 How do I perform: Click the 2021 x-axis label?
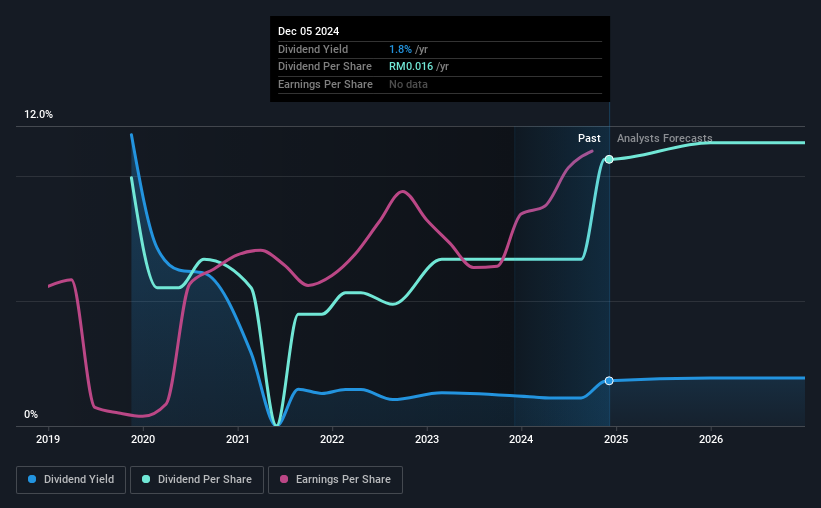pos(238,439)
